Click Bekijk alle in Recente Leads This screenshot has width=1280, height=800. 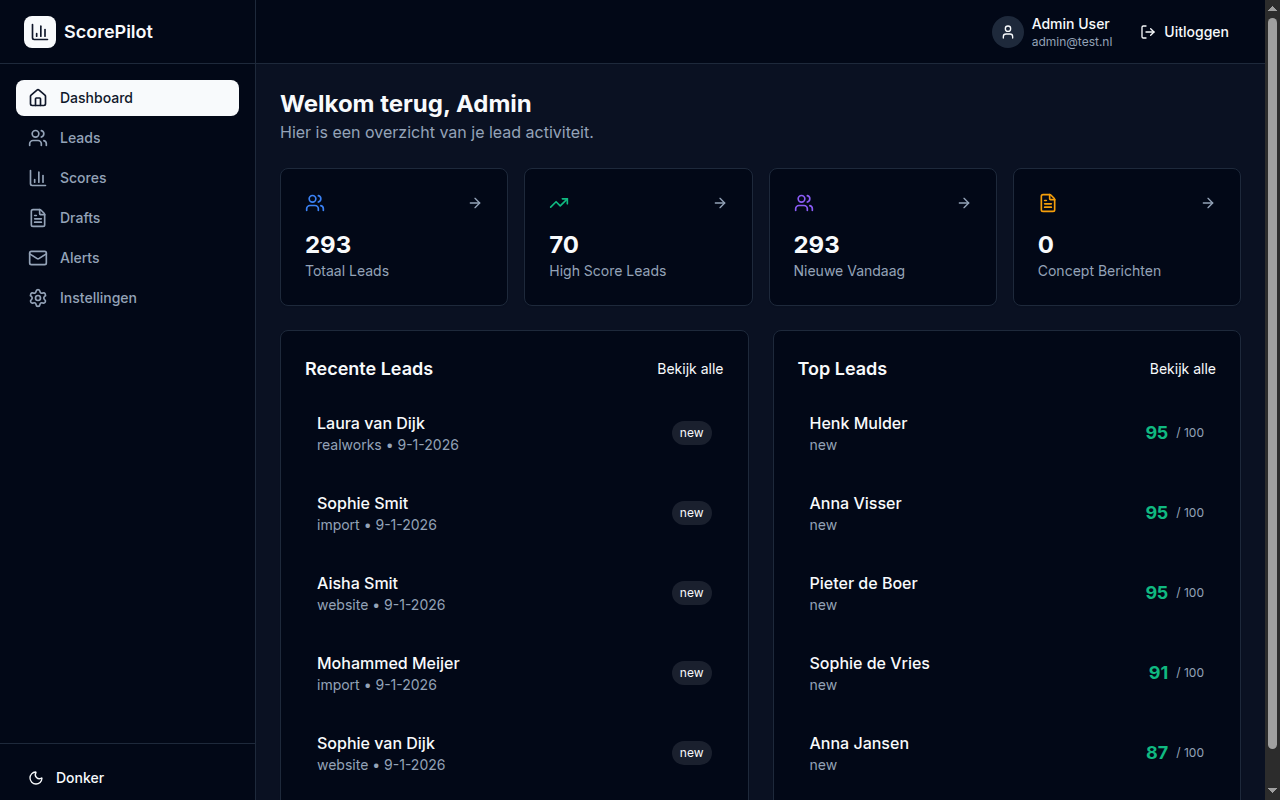(x=690, y=369)
